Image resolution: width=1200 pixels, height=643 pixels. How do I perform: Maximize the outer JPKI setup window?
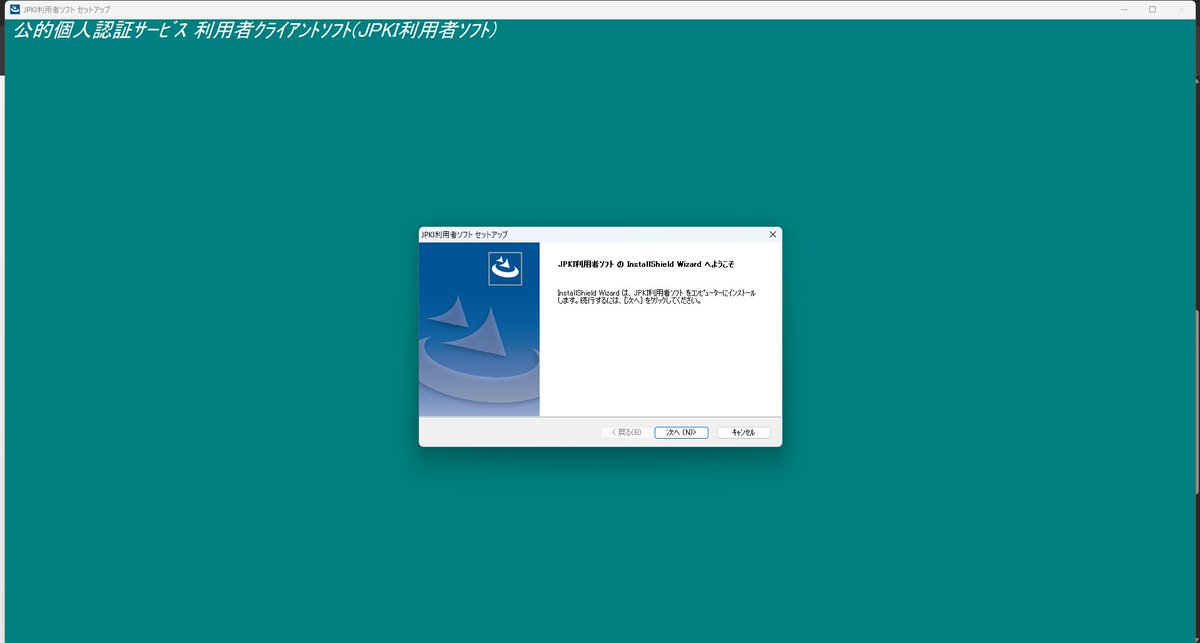tap(1152, 9)
